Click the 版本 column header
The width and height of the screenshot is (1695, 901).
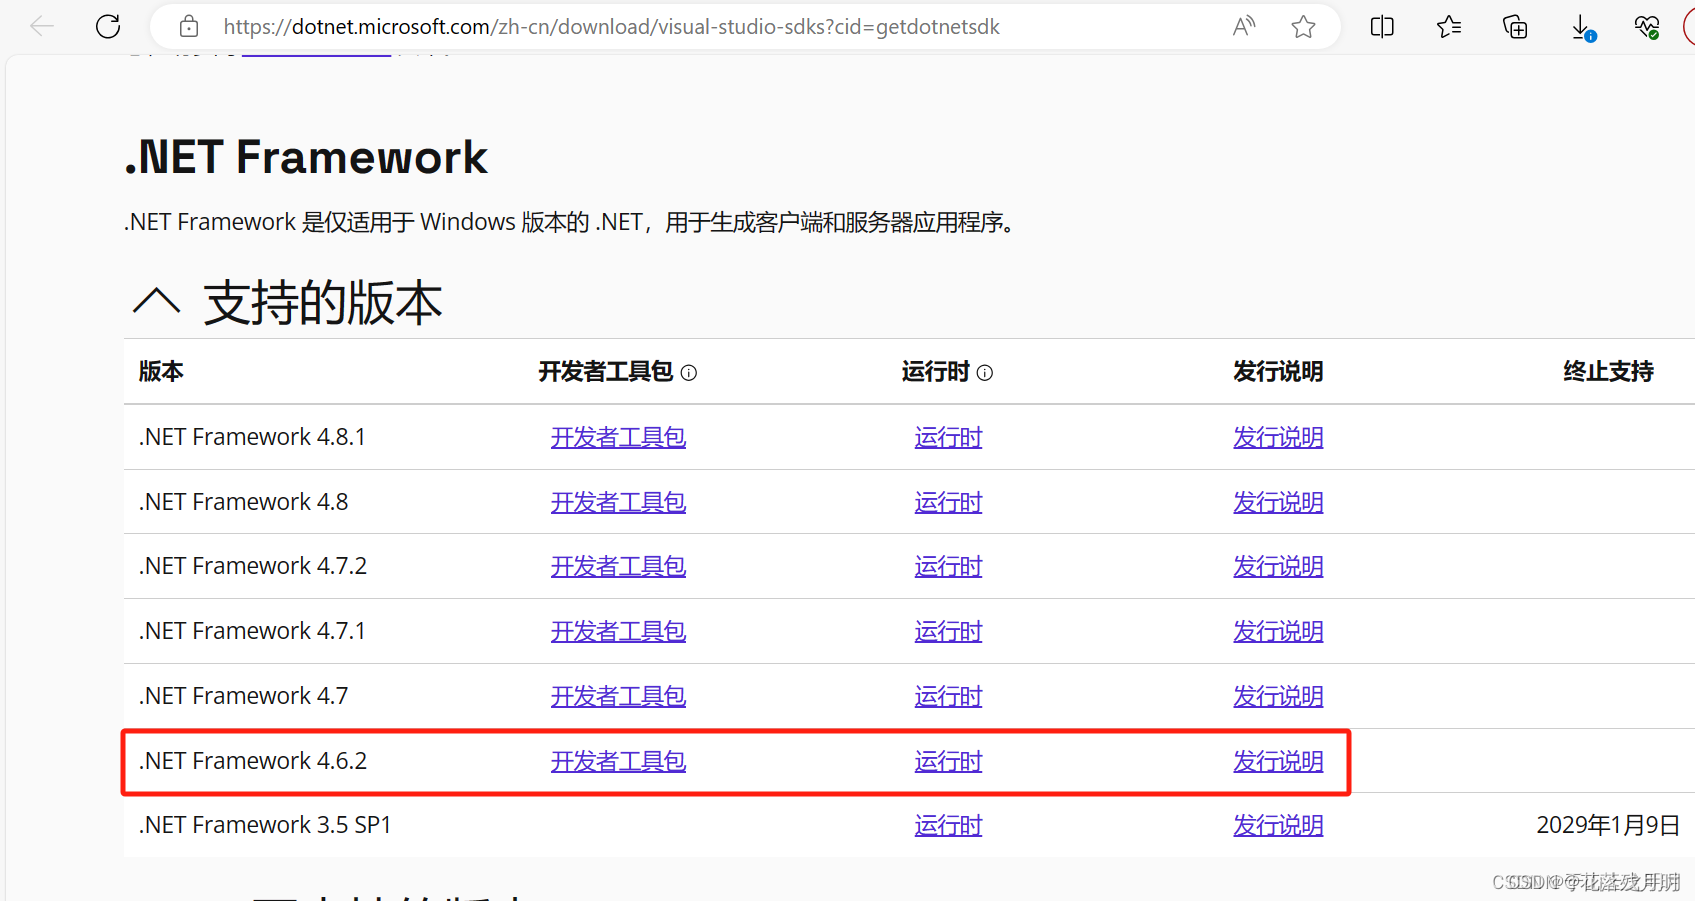point(161,372)
